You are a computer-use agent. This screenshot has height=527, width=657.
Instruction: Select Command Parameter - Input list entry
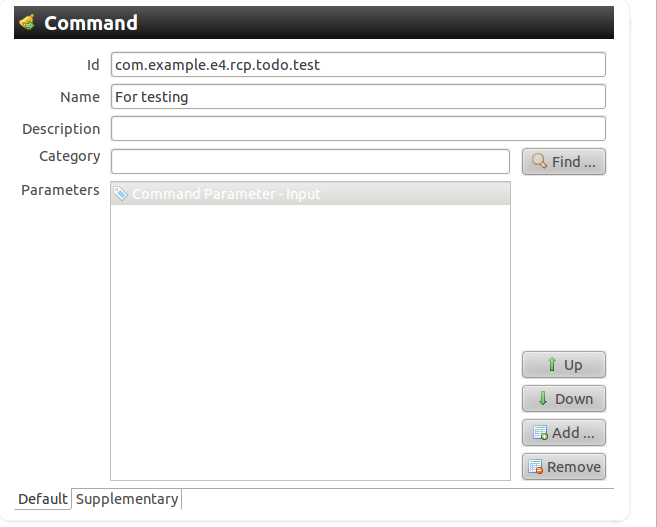(226, 194)
